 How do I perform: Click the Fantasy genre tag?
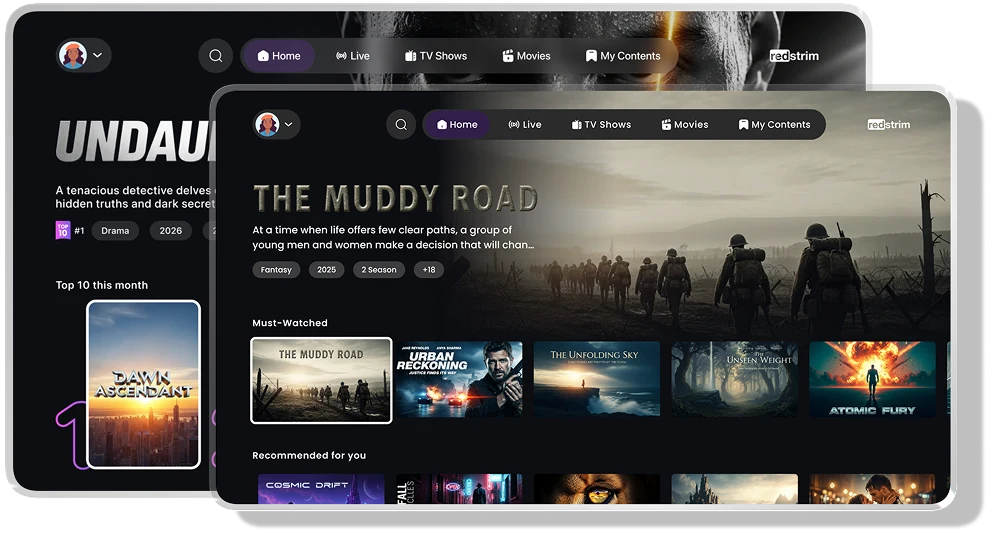[276, 270]
